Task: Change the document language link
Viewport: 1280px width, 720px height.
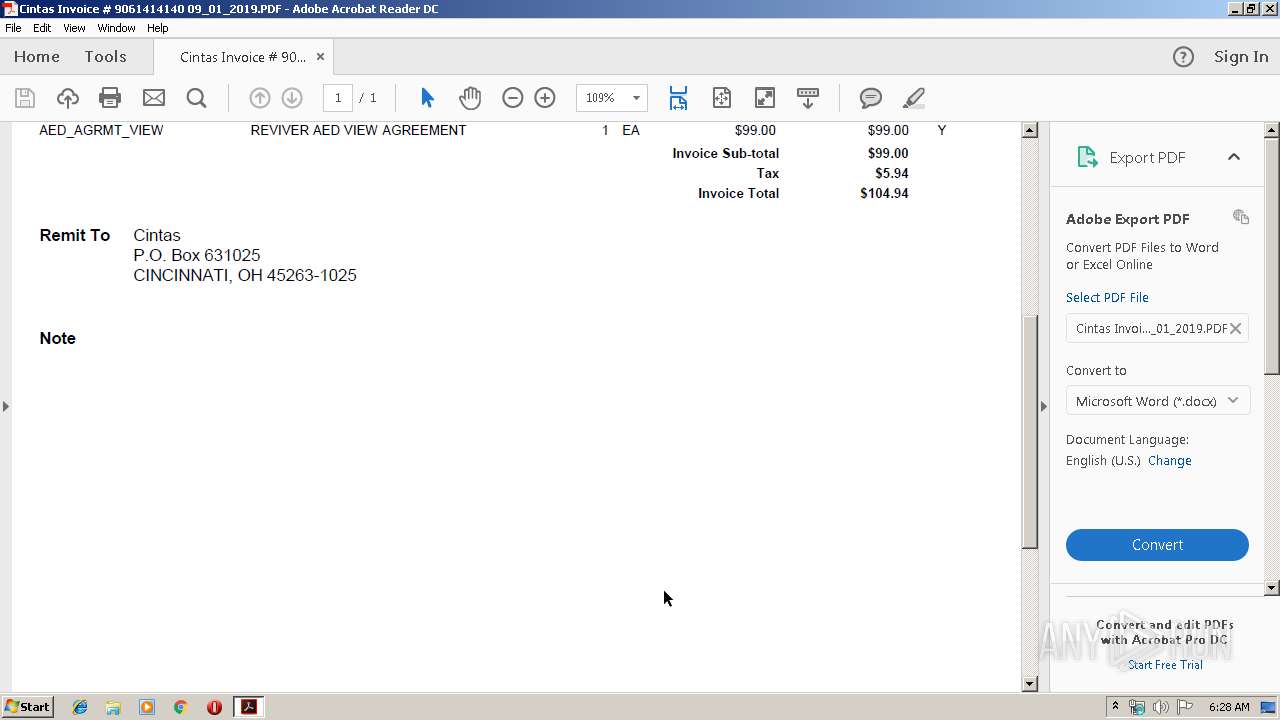Action: coord(1170,461)
